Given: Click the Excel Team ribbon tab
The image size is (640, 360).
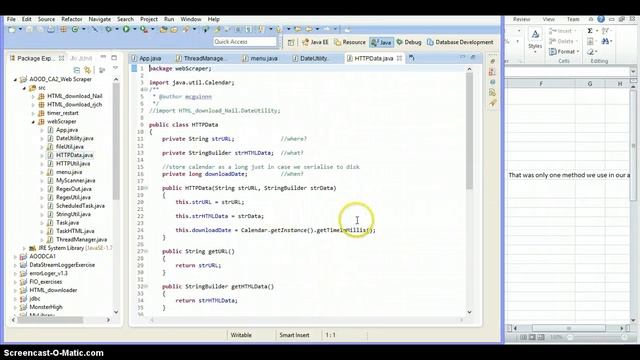Looking at the screenshot, I should coord(573,19).
